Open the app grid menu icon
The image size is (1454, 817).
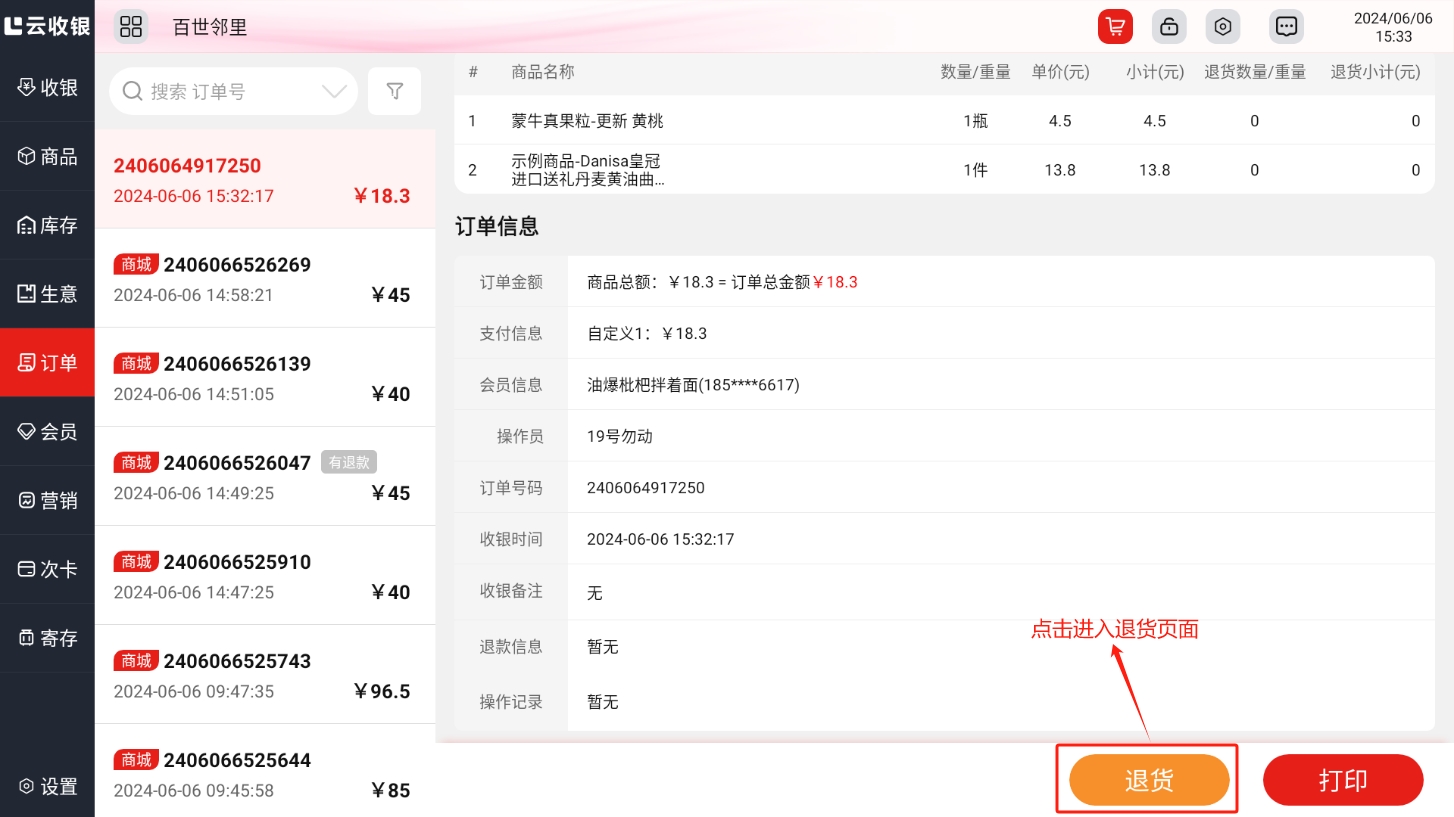[131, 26]
